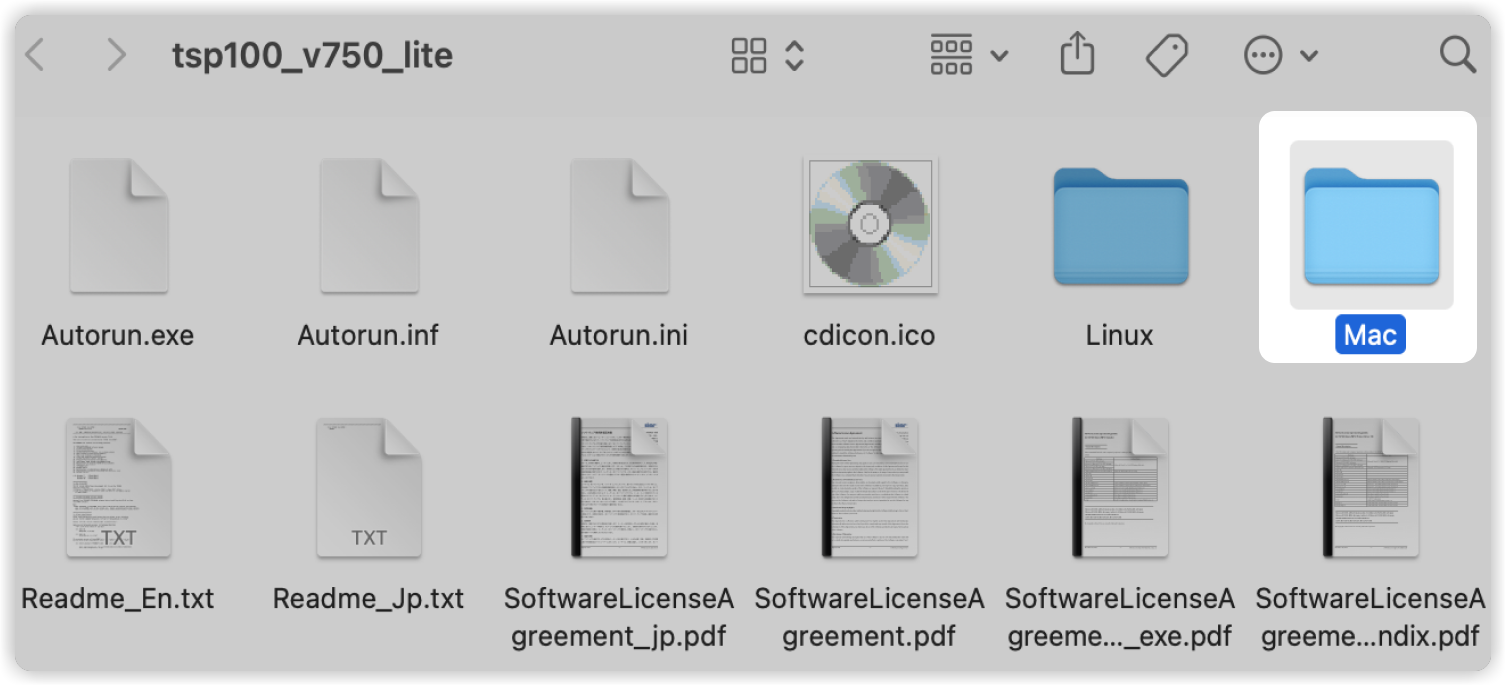1506x686 pixels.
Task: Open the group-by options button
Action: coord(968,55)
